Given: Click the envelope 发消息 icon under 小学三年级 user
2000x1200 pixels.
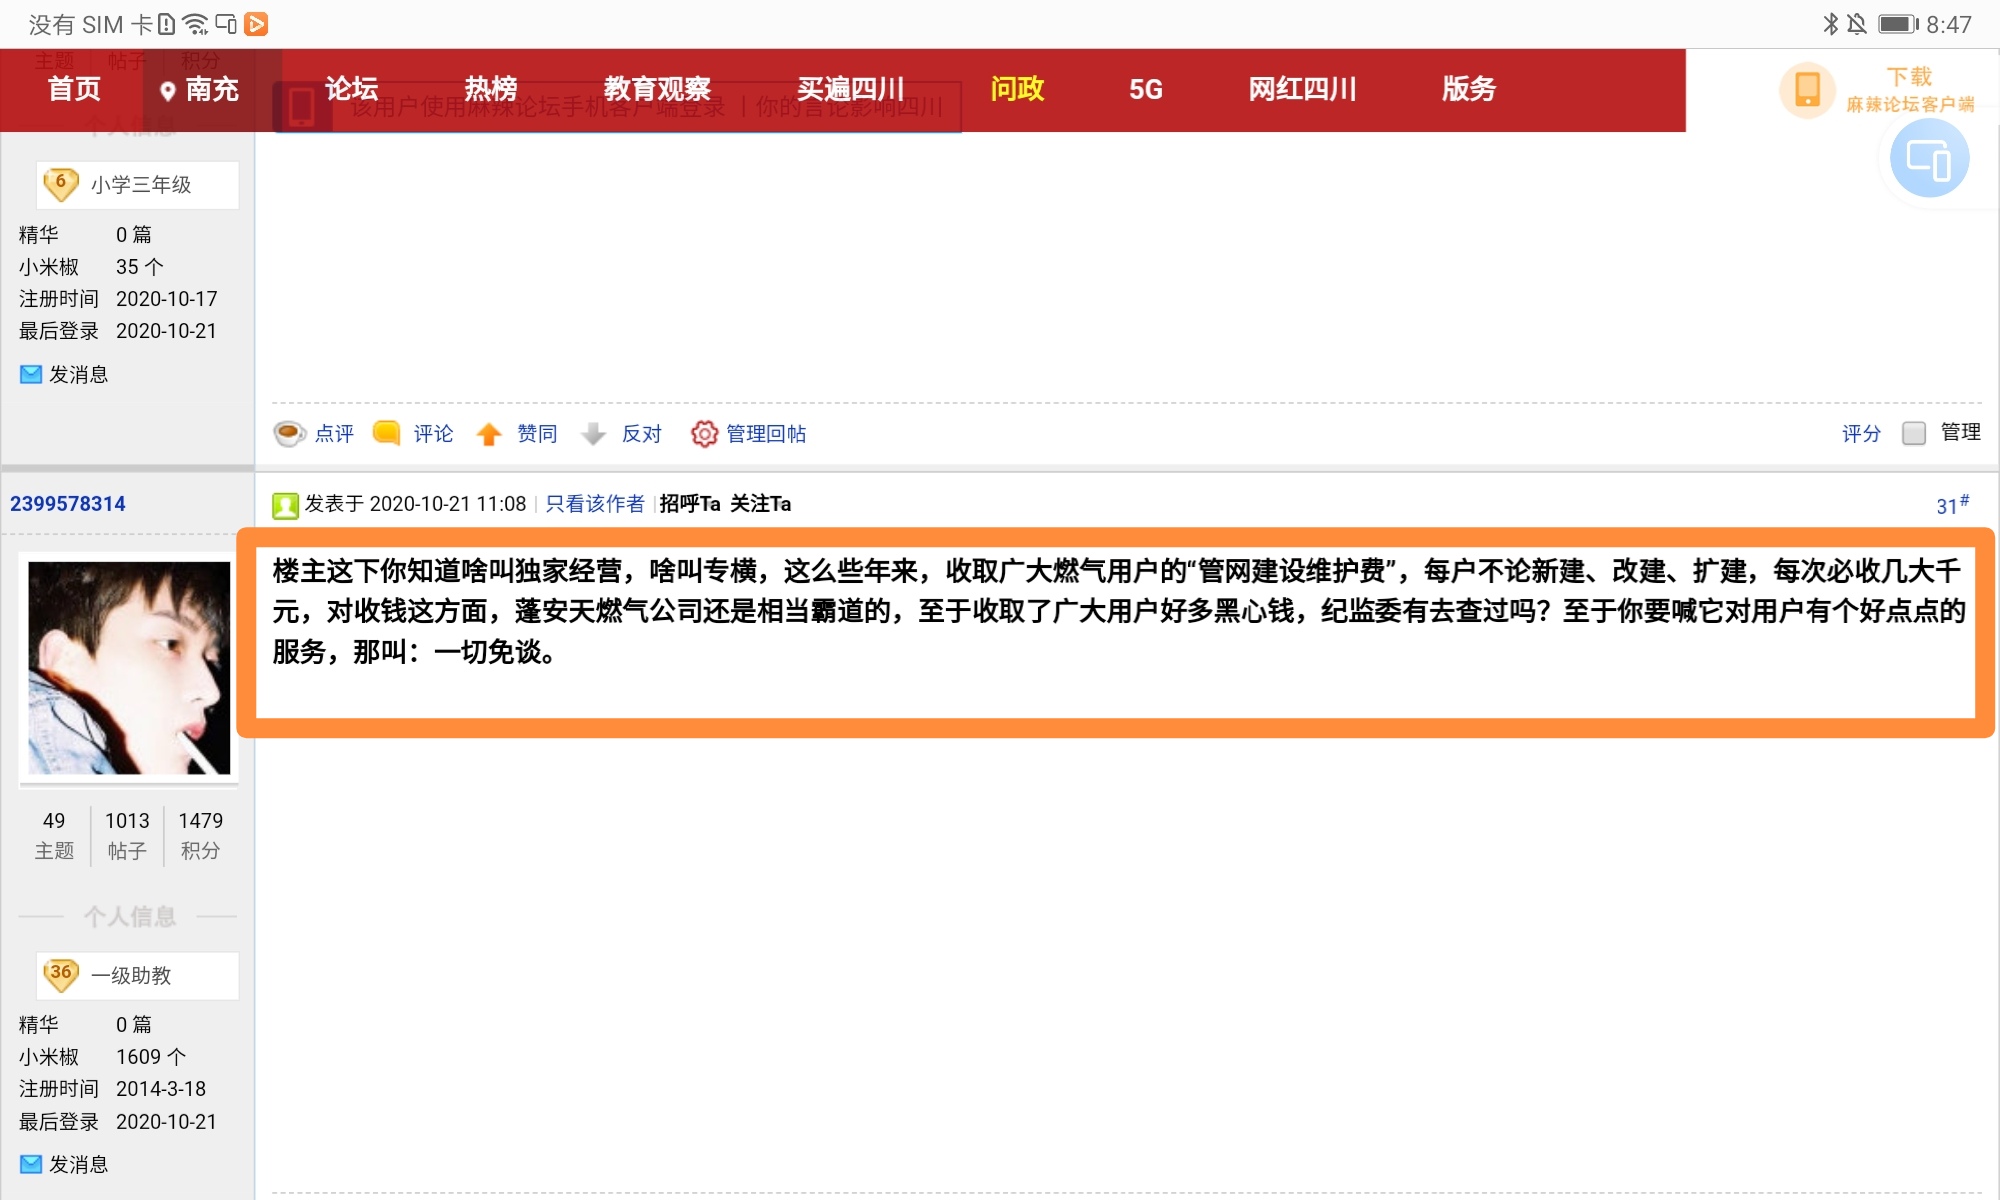Looking at the screenshot, I should tap(31, 374).
